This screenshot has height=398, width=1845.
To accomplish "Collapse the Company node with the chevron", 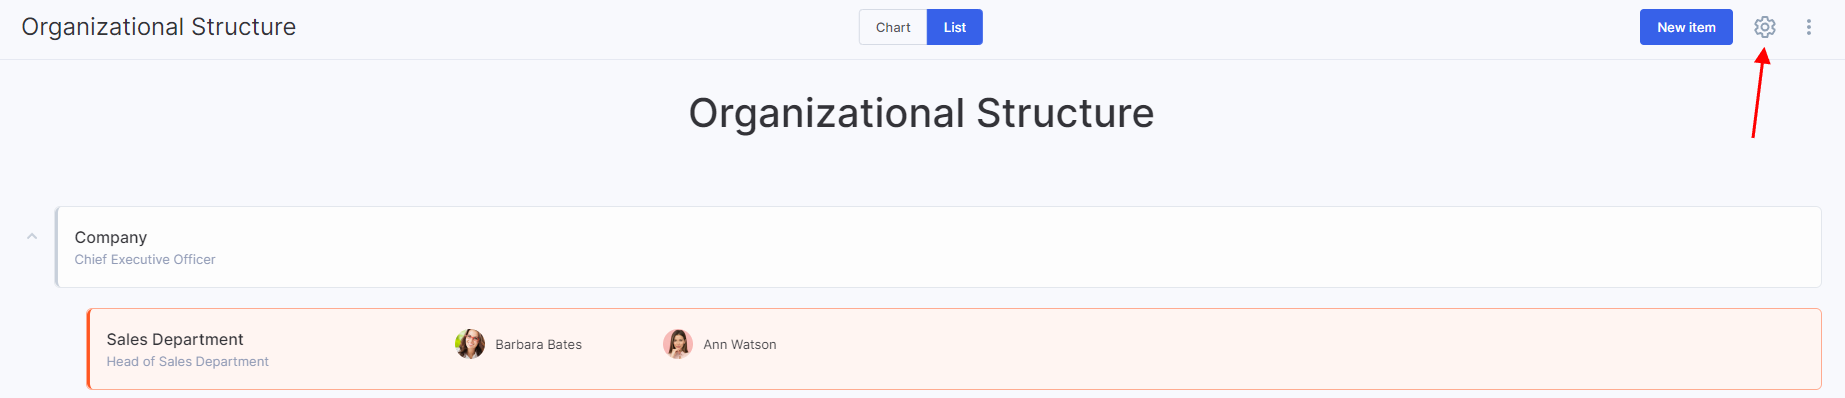I will coord(32,237).
